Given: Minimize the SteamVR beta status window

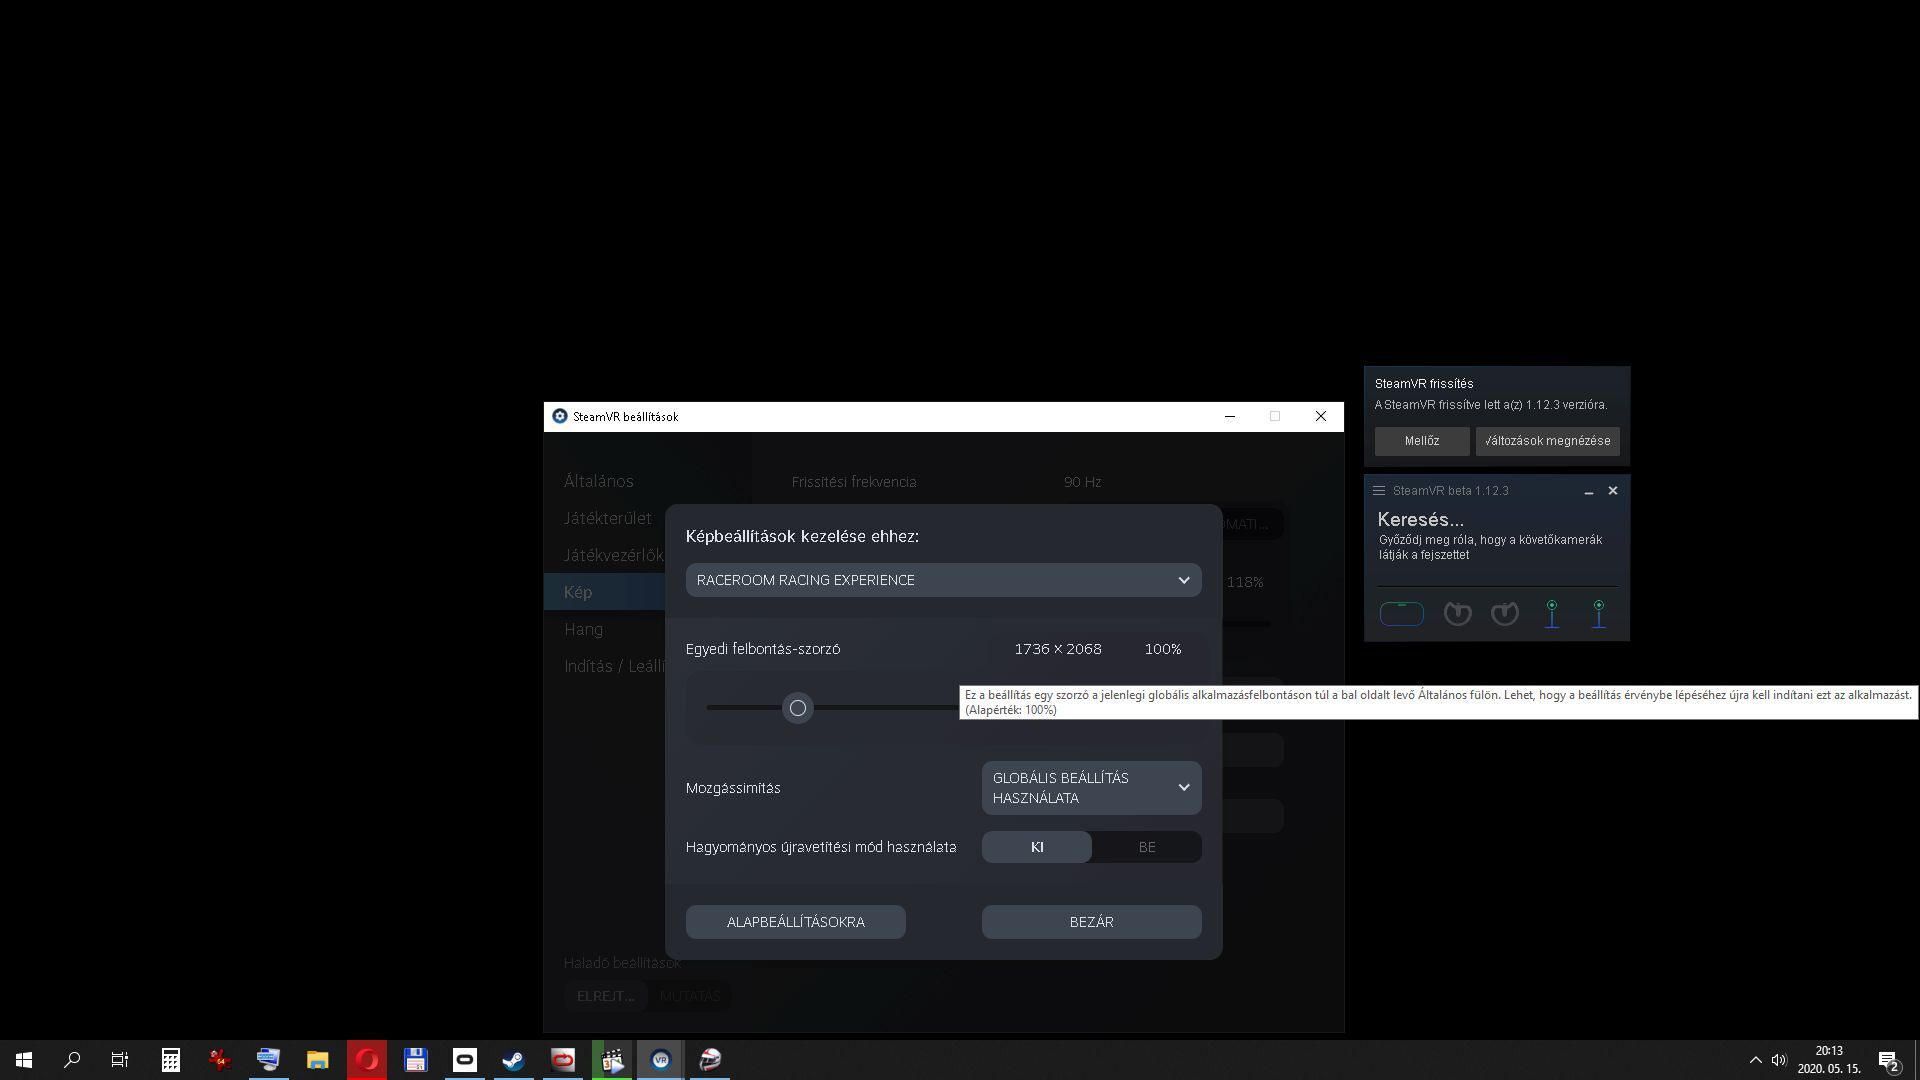Looking at the screenshot, I should (x=1588, y=491).
